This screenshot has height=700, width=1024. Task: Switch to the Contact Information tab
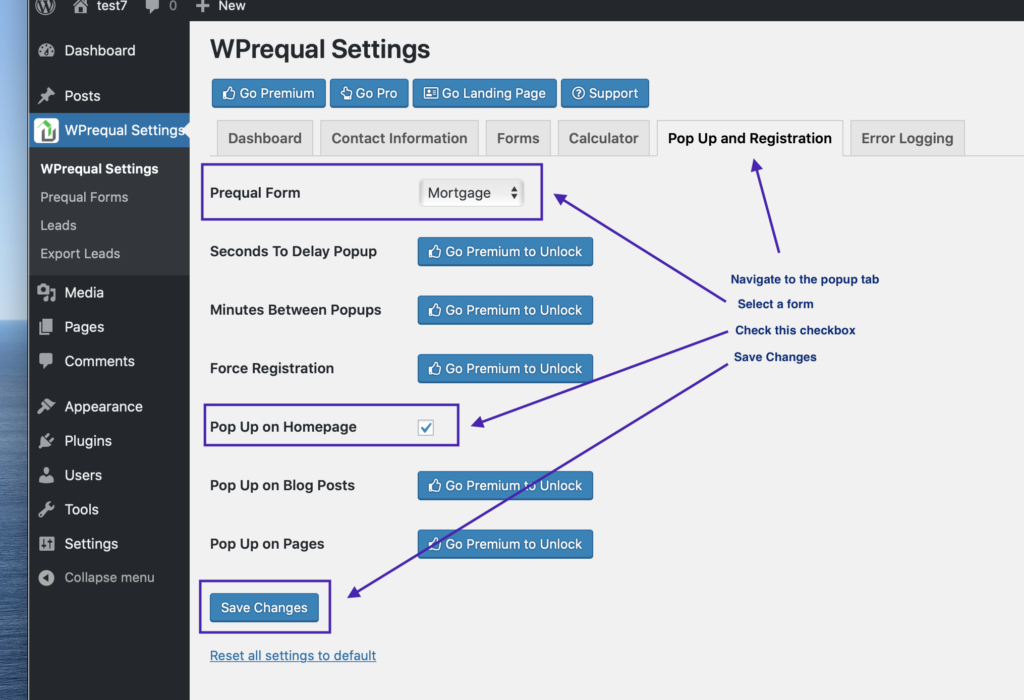(x=399, y=138)
